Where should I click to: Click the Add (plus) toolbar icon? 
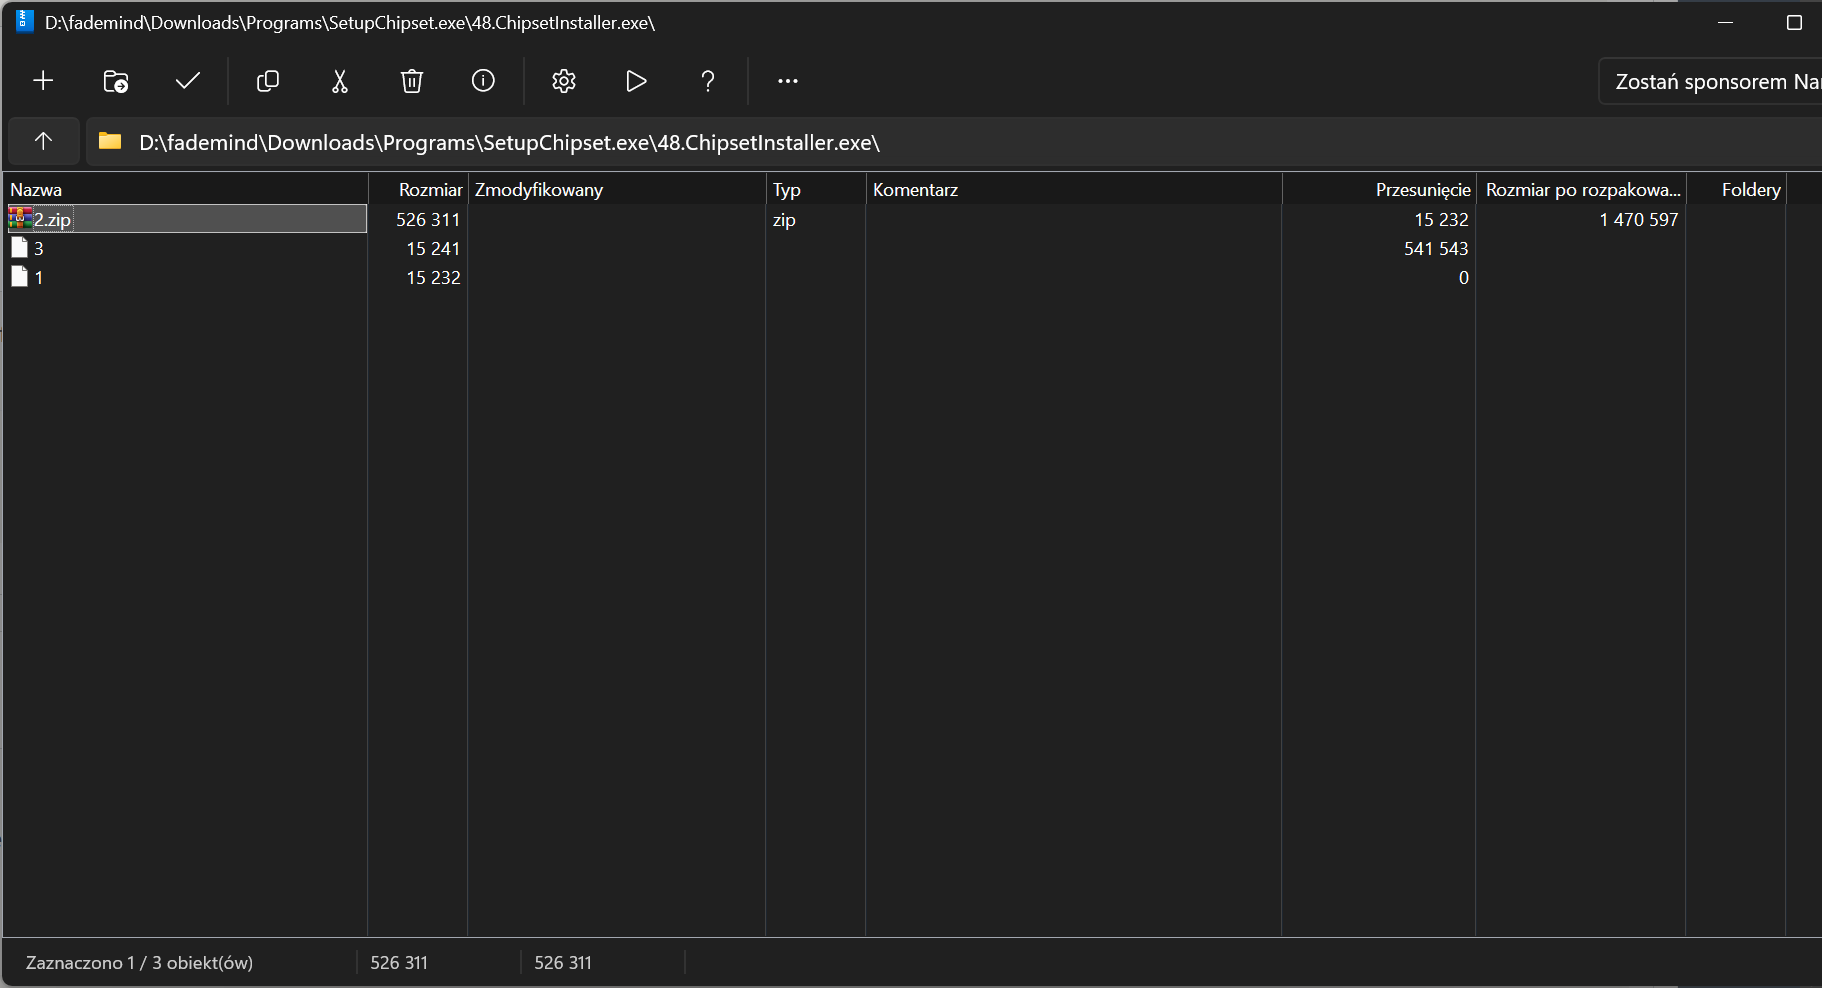point(43,81)
